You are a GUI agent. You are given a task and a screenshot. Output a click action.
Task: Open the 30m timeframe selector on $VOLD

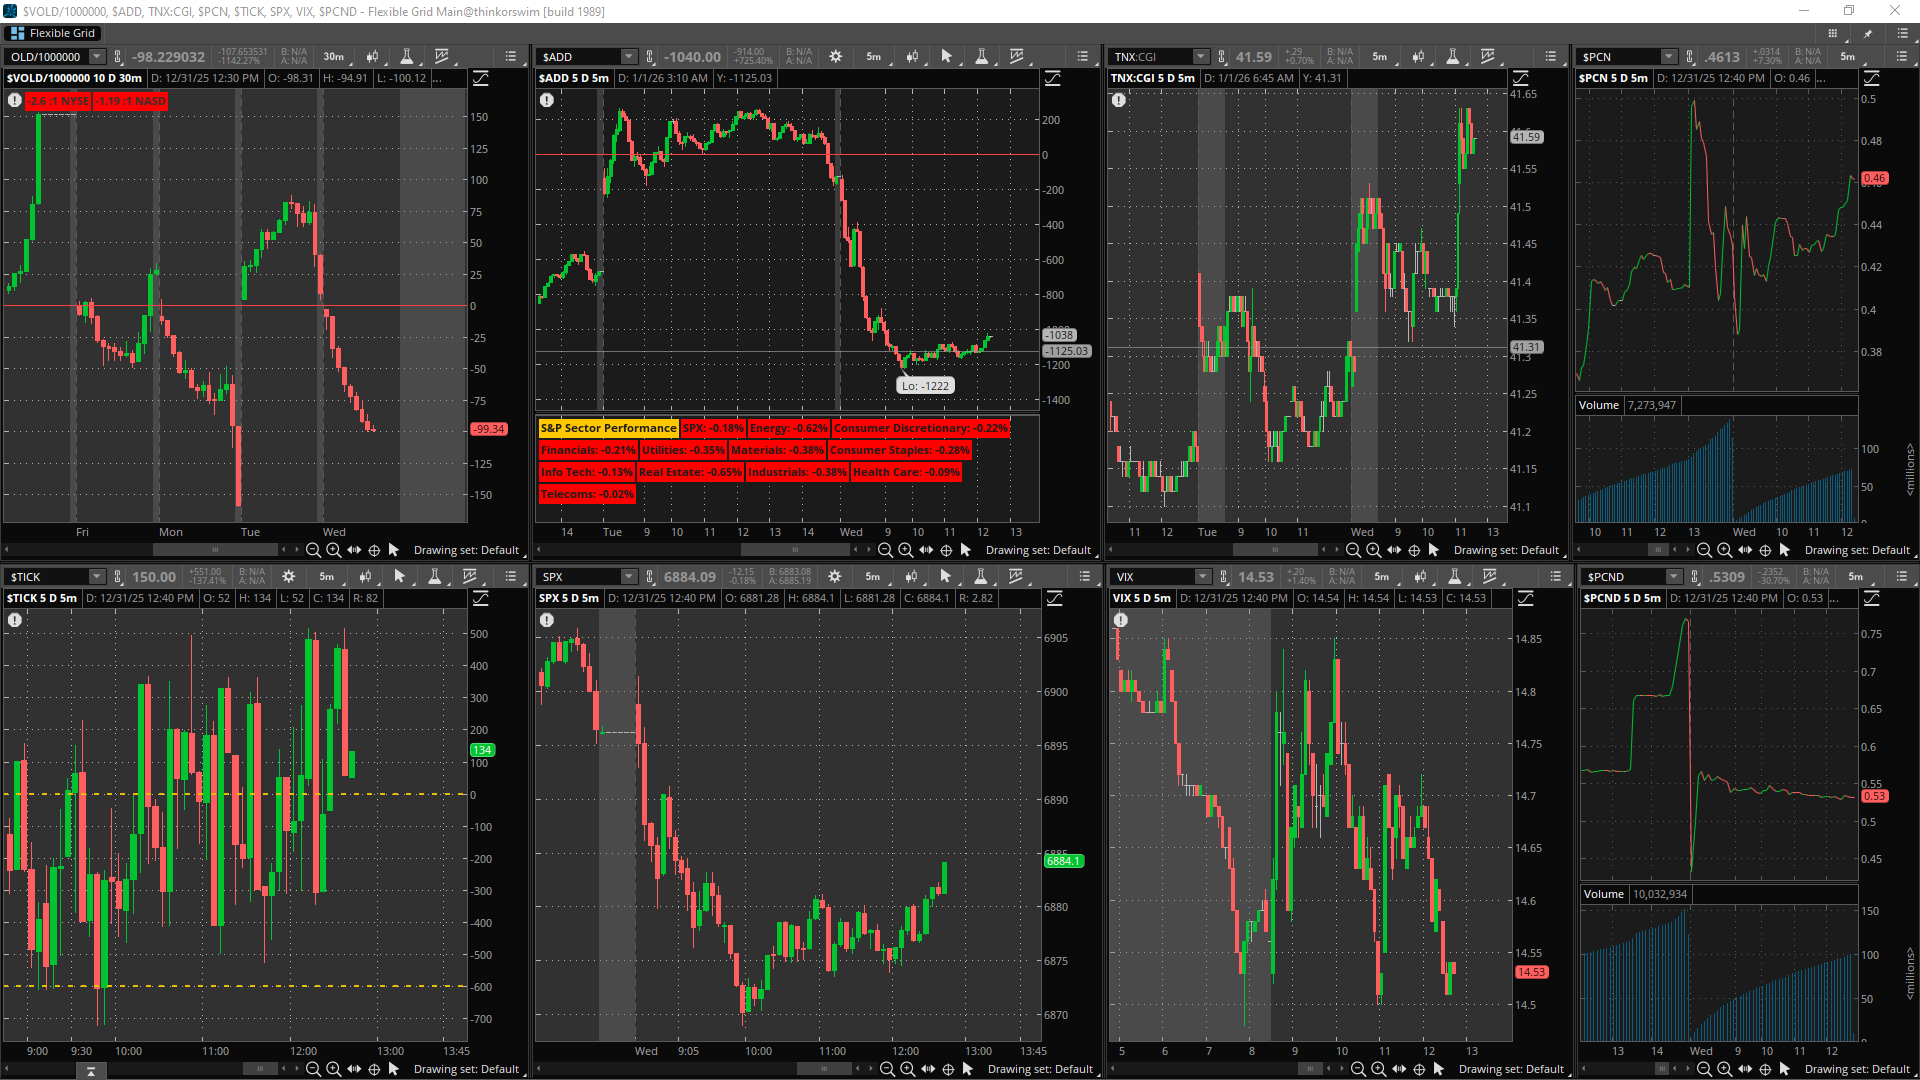tap(333, 57)
